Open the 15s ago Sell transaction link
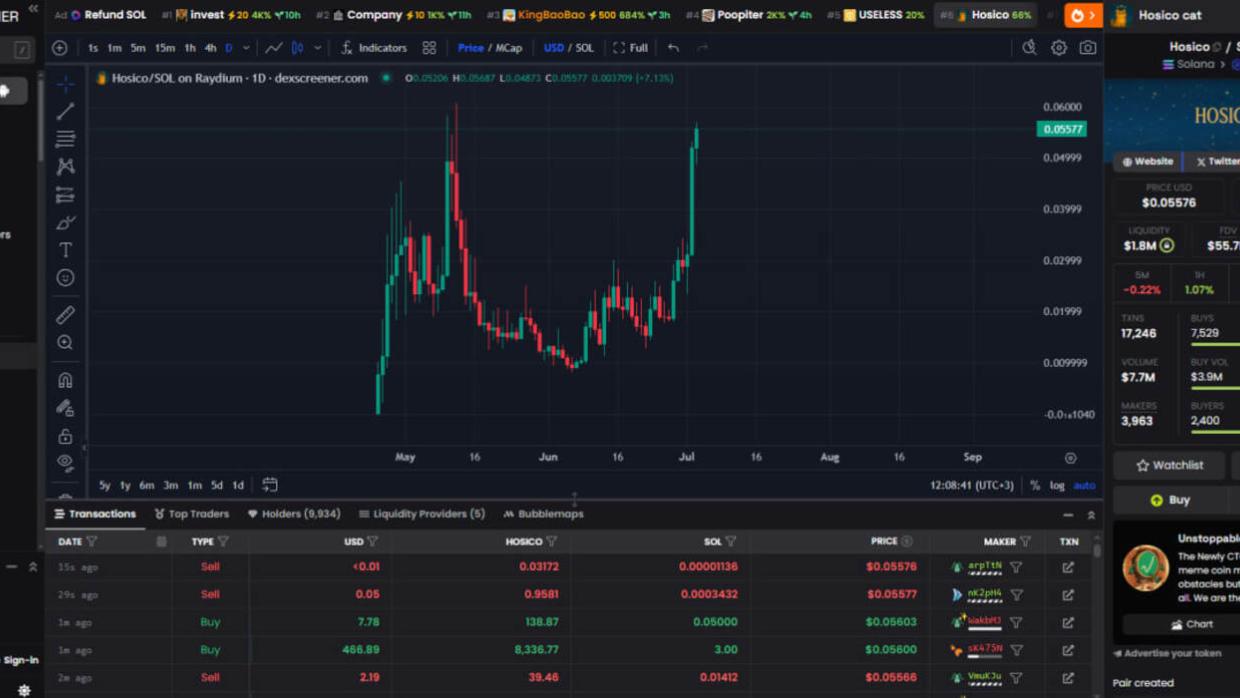Image resolution: width=1240 pixels, height=698 pixels. (x=1068, y=567)
